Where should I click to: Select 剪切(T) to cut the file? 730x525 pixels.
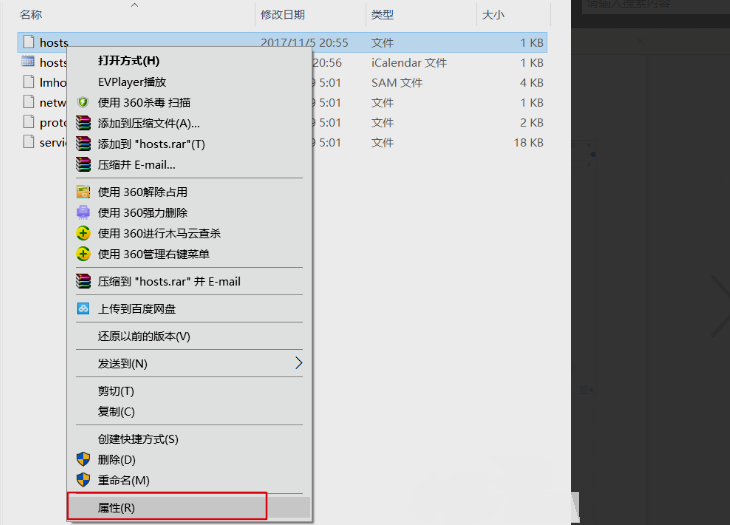(x=189, y=391)
